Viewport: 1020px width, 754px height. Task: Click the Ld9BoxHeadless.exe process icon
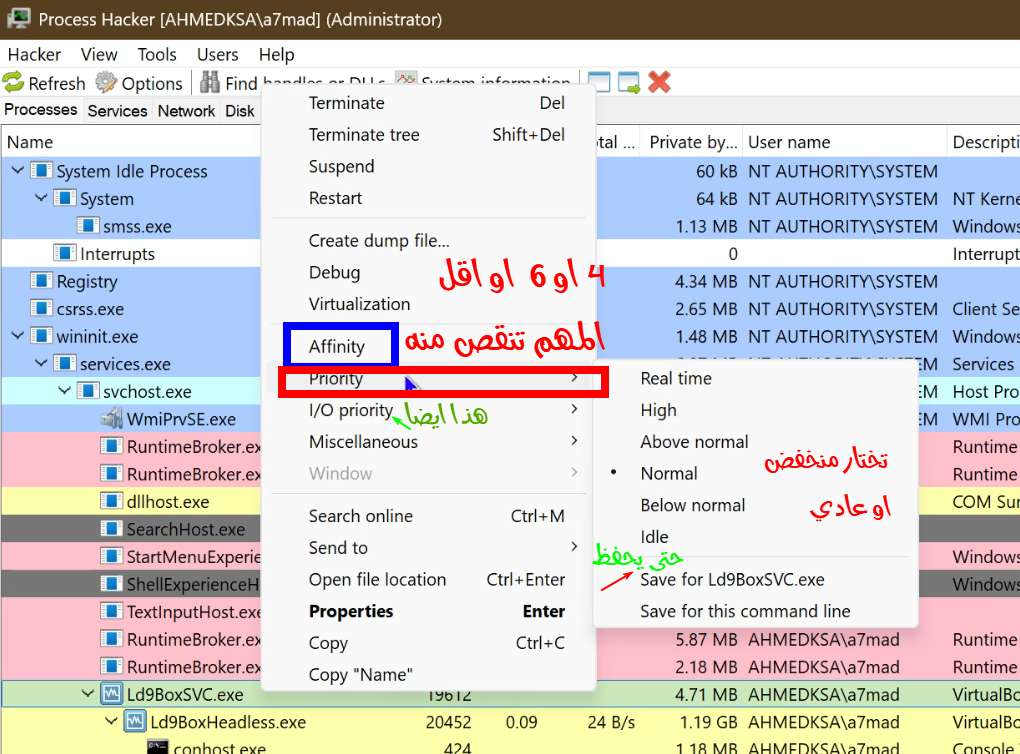(135, 721)
